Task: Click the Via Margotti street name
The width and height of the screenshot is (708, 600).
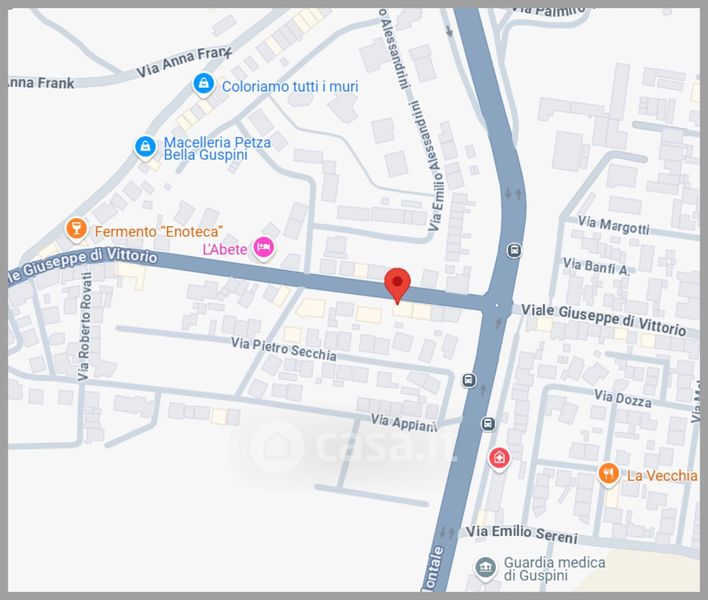Action: coord(614,225)
